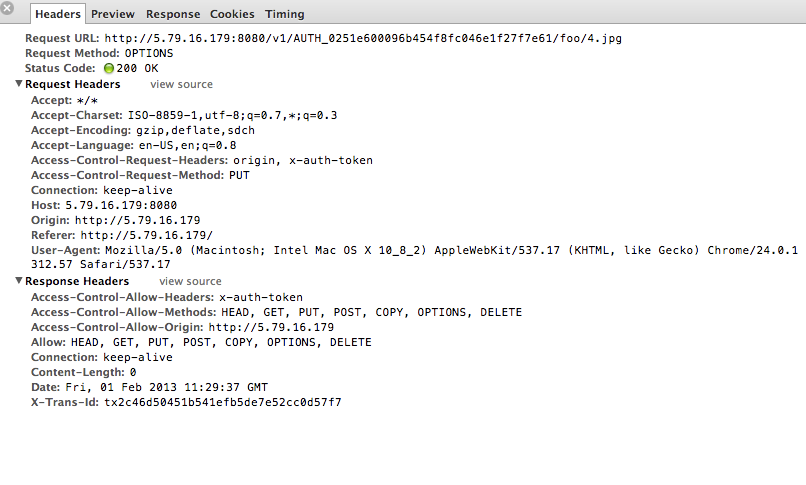Click the Referer header URL

pos(146,235)
